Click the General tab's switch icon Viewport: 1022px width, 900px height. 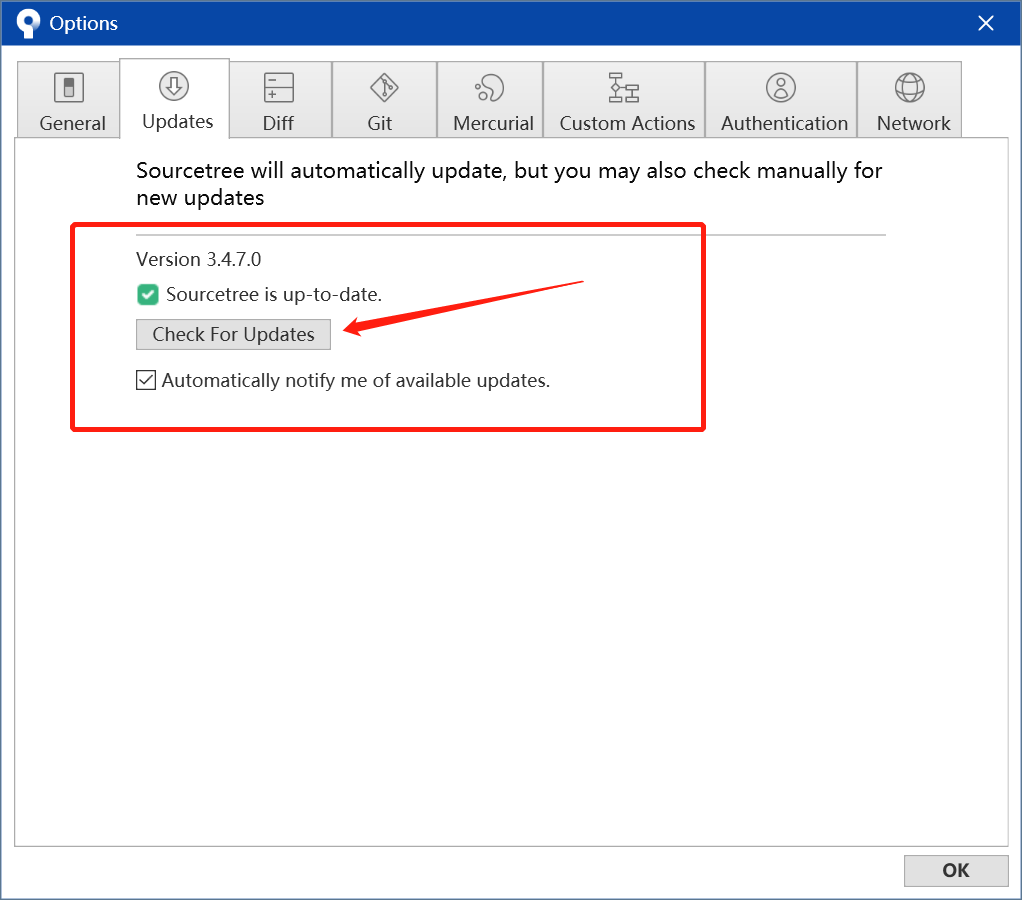(69, 88)
